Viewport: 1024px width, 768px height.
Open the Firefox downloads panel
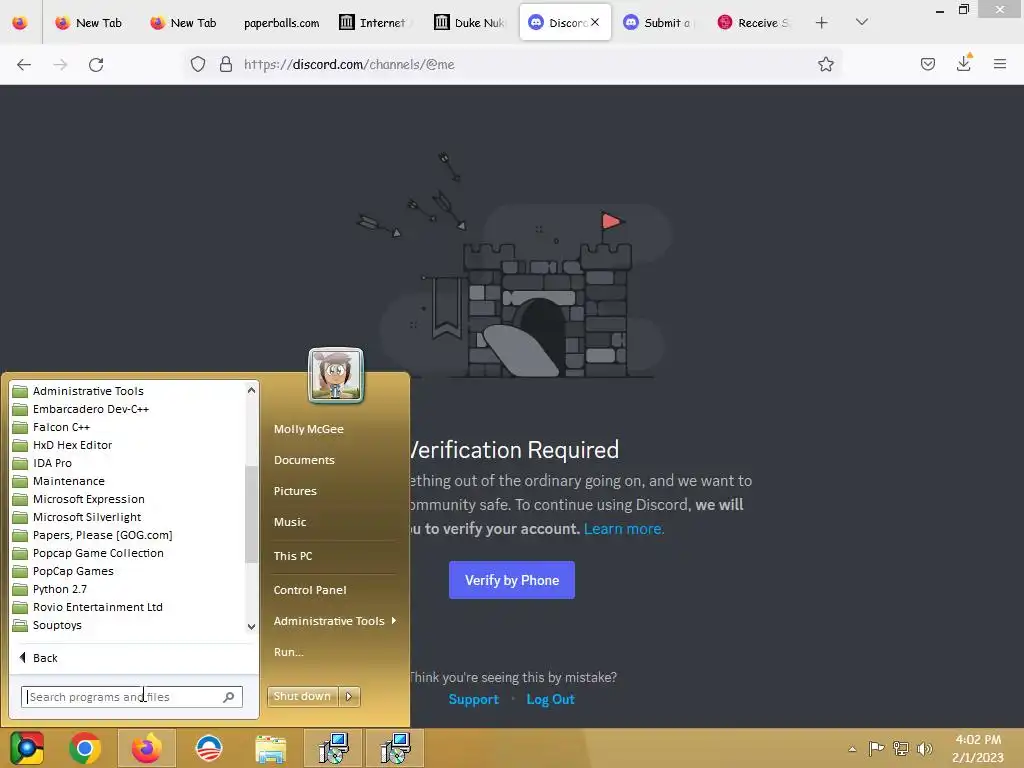point(963,63)
